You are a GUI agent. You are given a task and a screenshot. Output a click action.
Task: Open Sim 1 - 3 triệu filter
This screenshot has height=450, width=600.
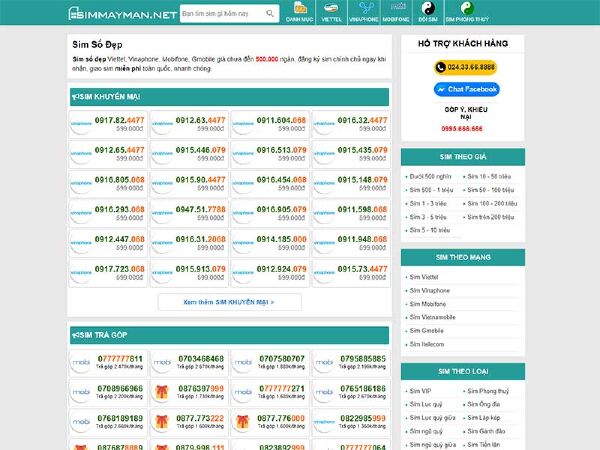point(428,204)
